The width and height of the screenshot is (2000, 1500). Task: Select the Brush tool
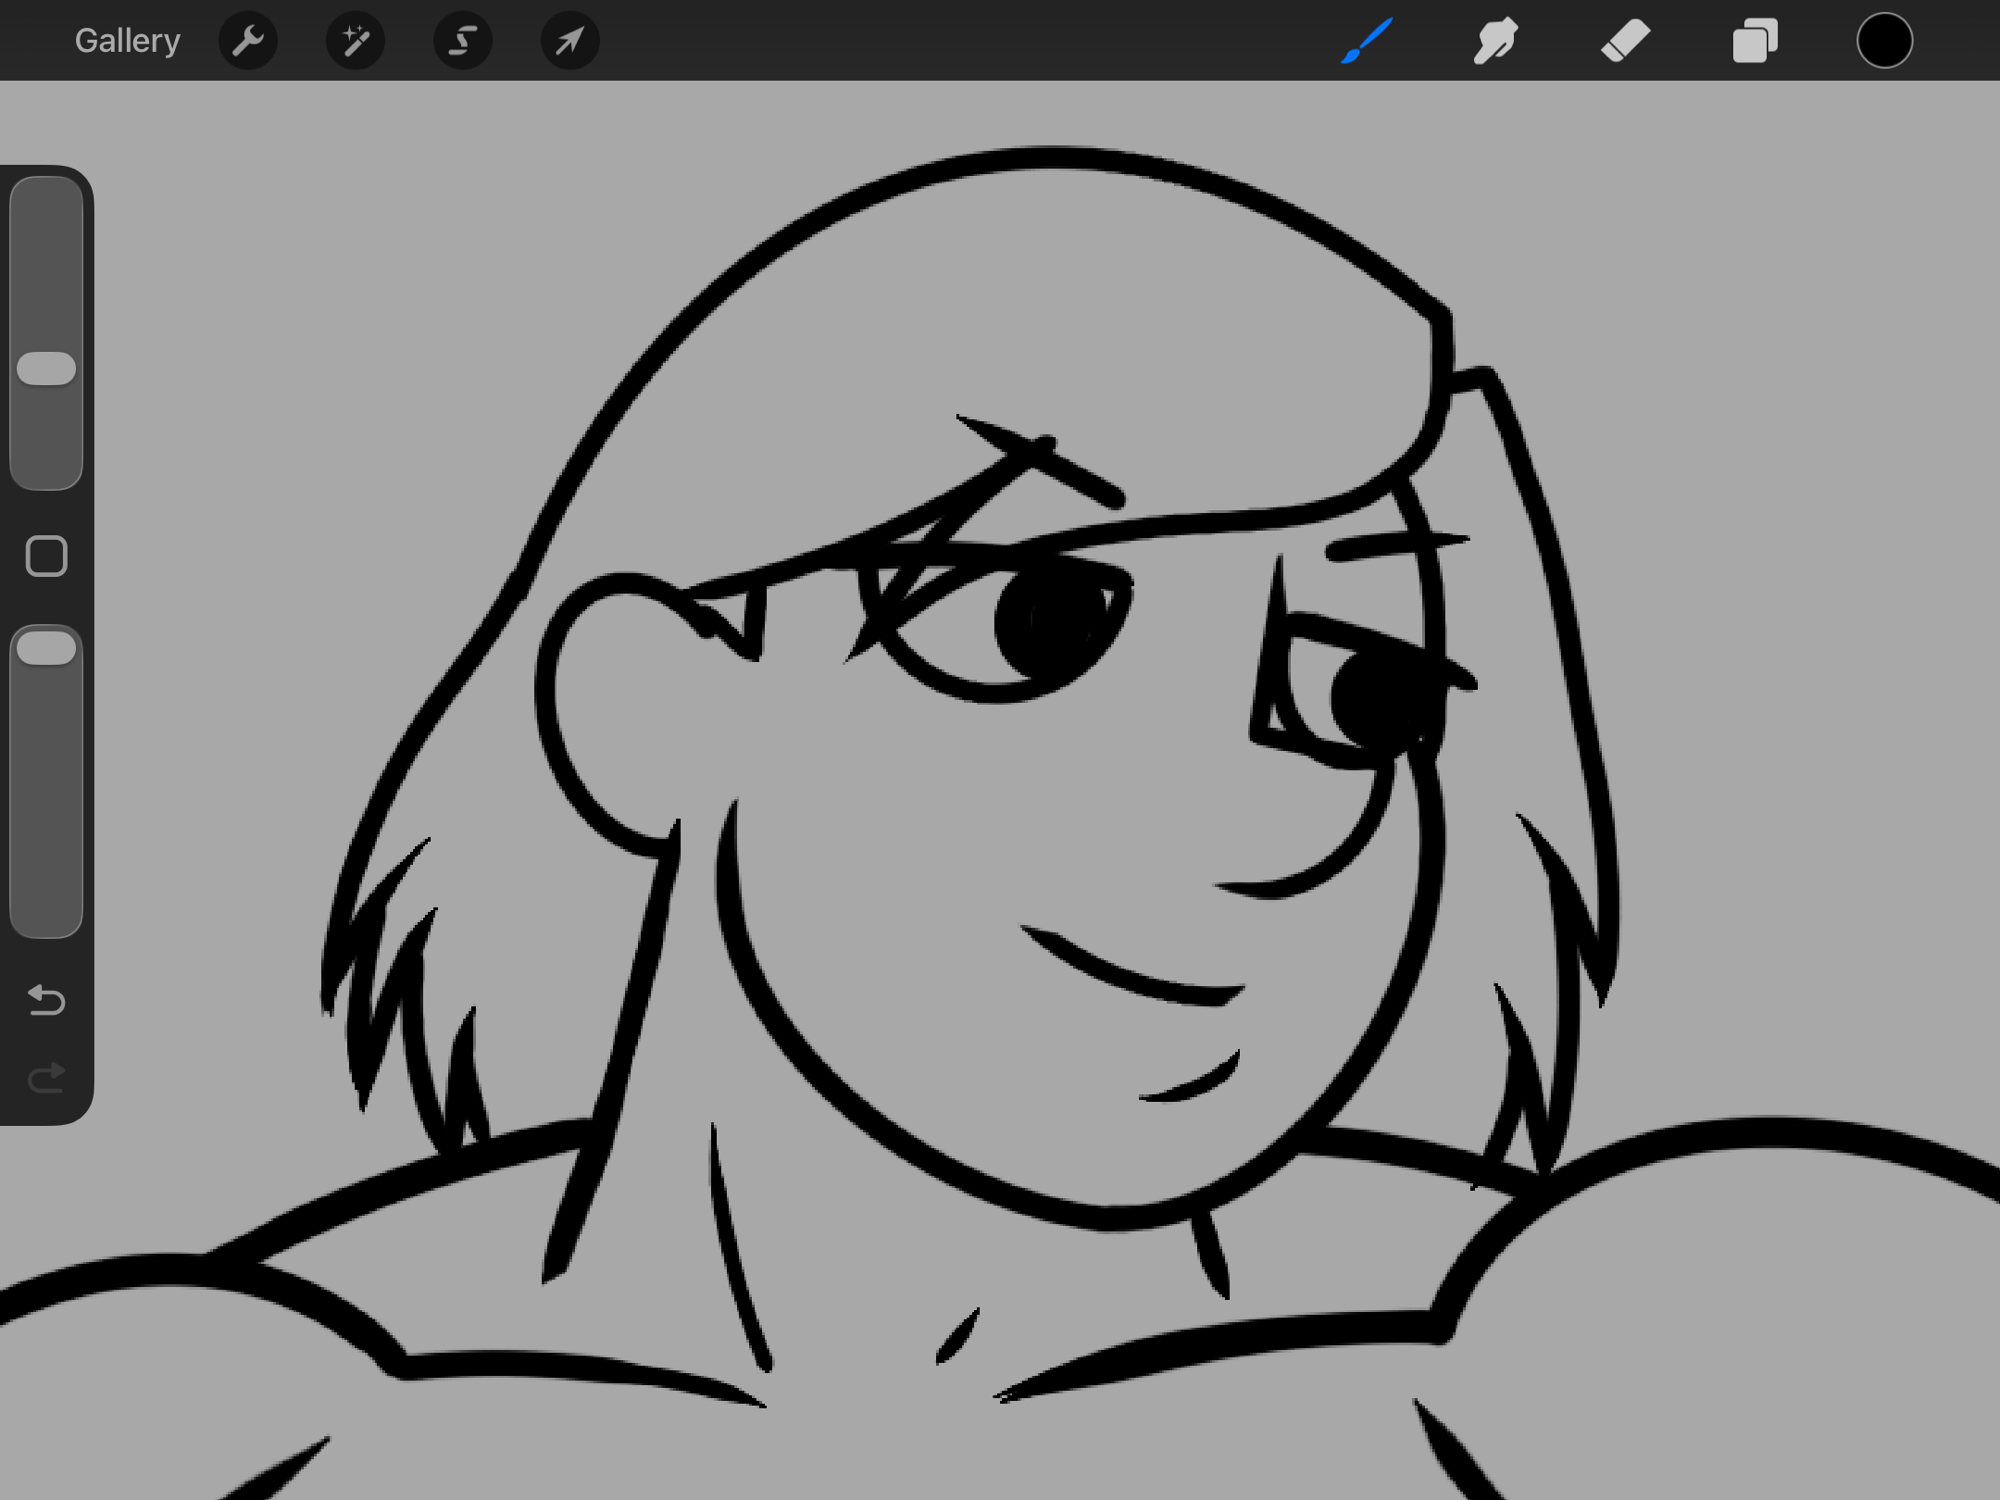(x=1366, y=41)
